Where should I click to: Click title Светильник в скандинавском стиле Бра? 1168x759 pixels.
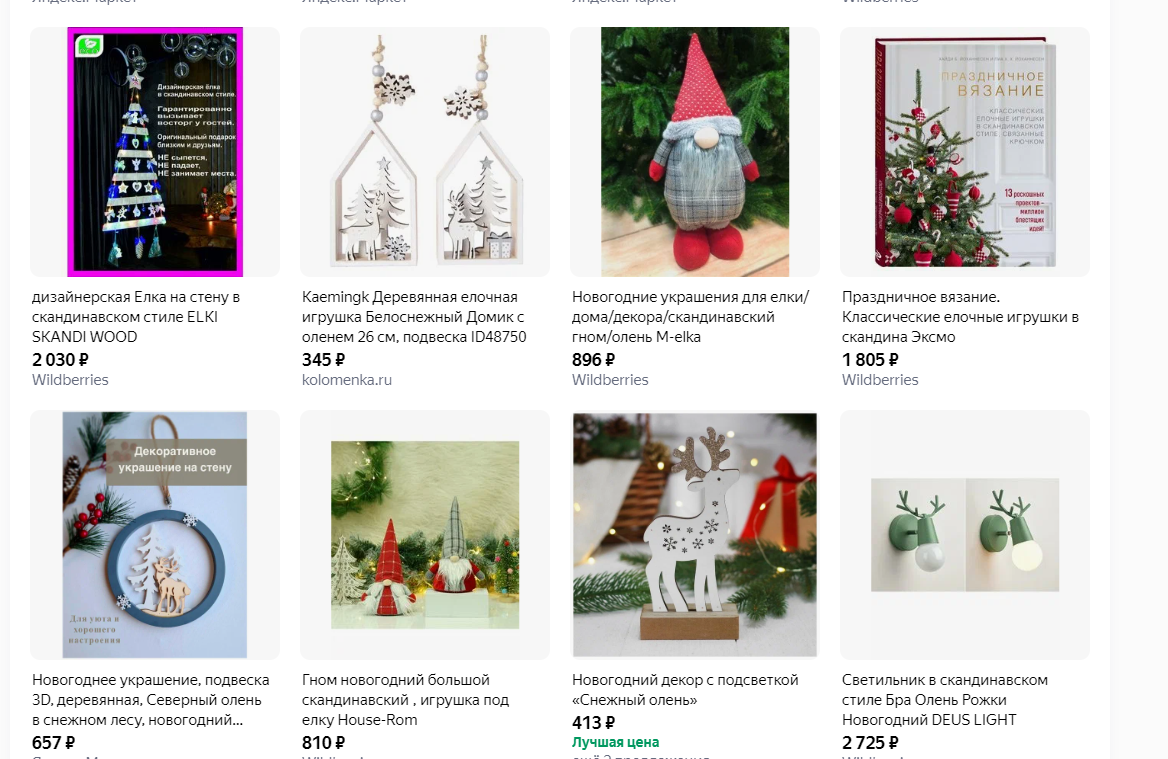(945, 699)
